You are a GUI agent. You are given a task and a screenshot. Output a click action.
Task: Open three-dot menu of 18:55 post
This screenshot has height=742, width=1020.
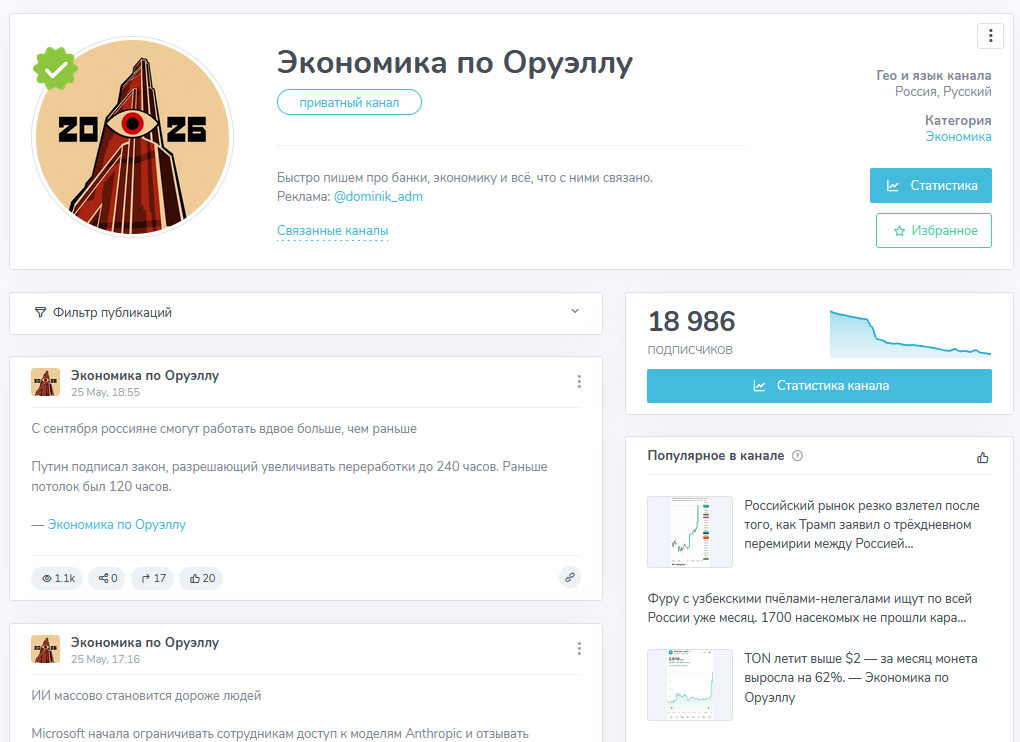coord(579,382)
